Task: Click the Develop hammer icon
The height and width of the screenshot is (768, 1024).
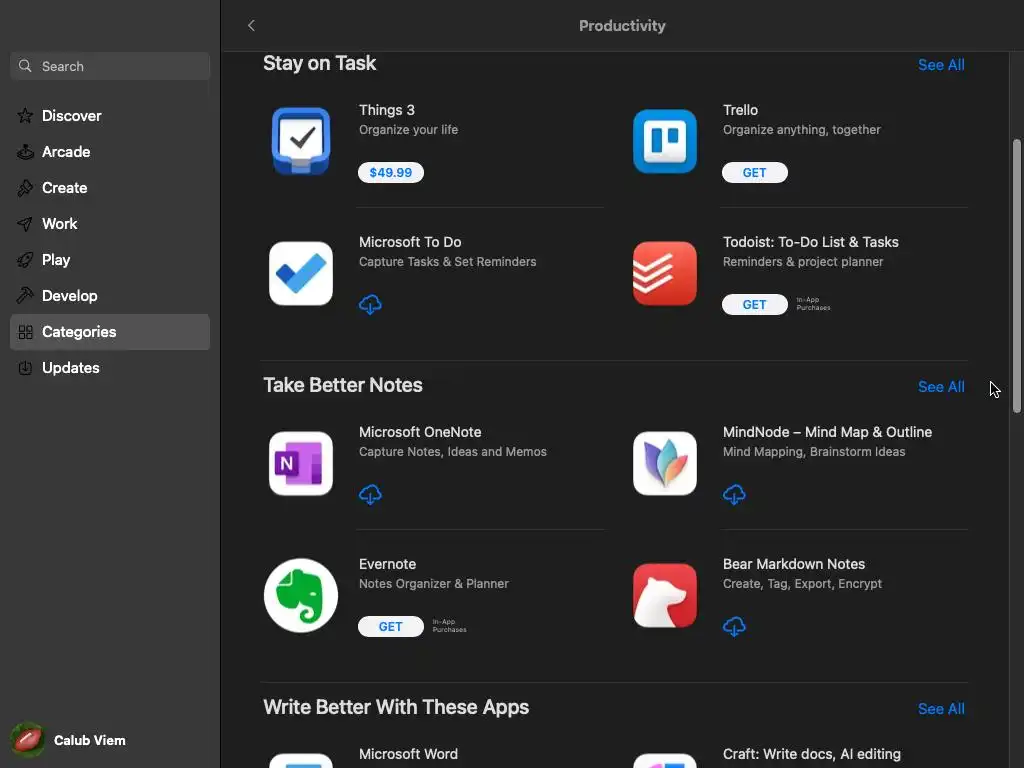Action: [x=25, y=296]
